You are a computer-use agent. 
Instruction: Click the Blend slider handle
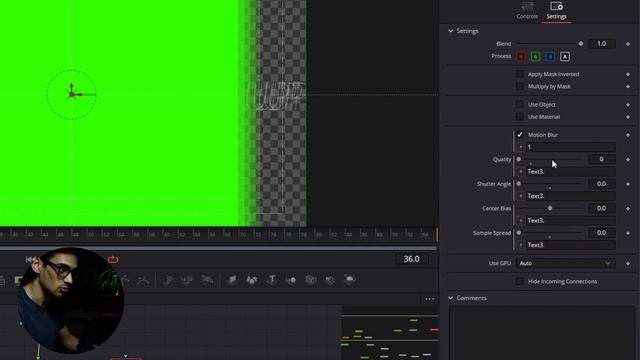[581, 44]
